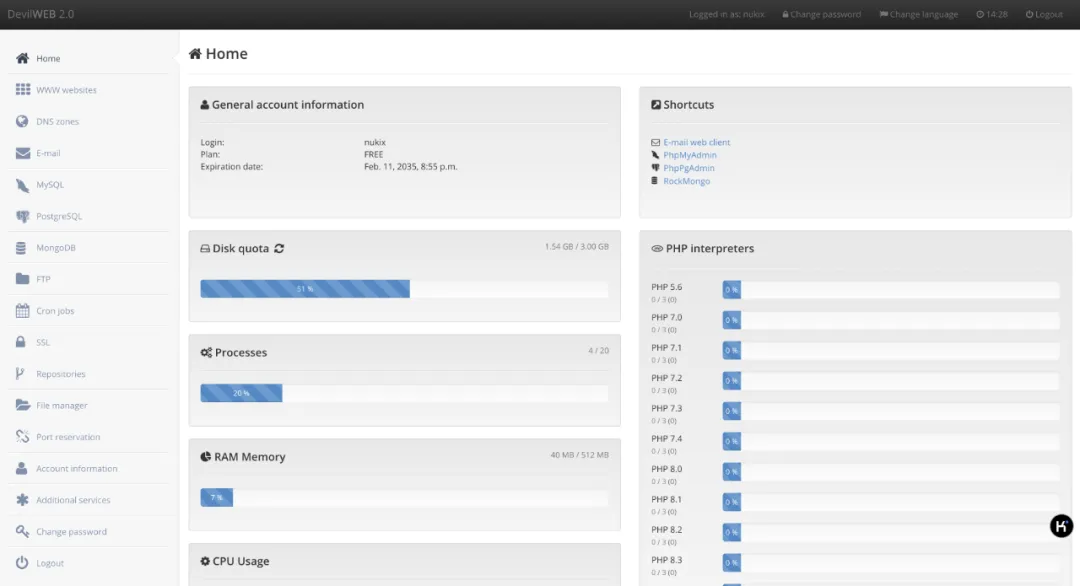Click the '4 / 20' processes count
This screenshot has width=1080, height=586.
pos(599,350)
